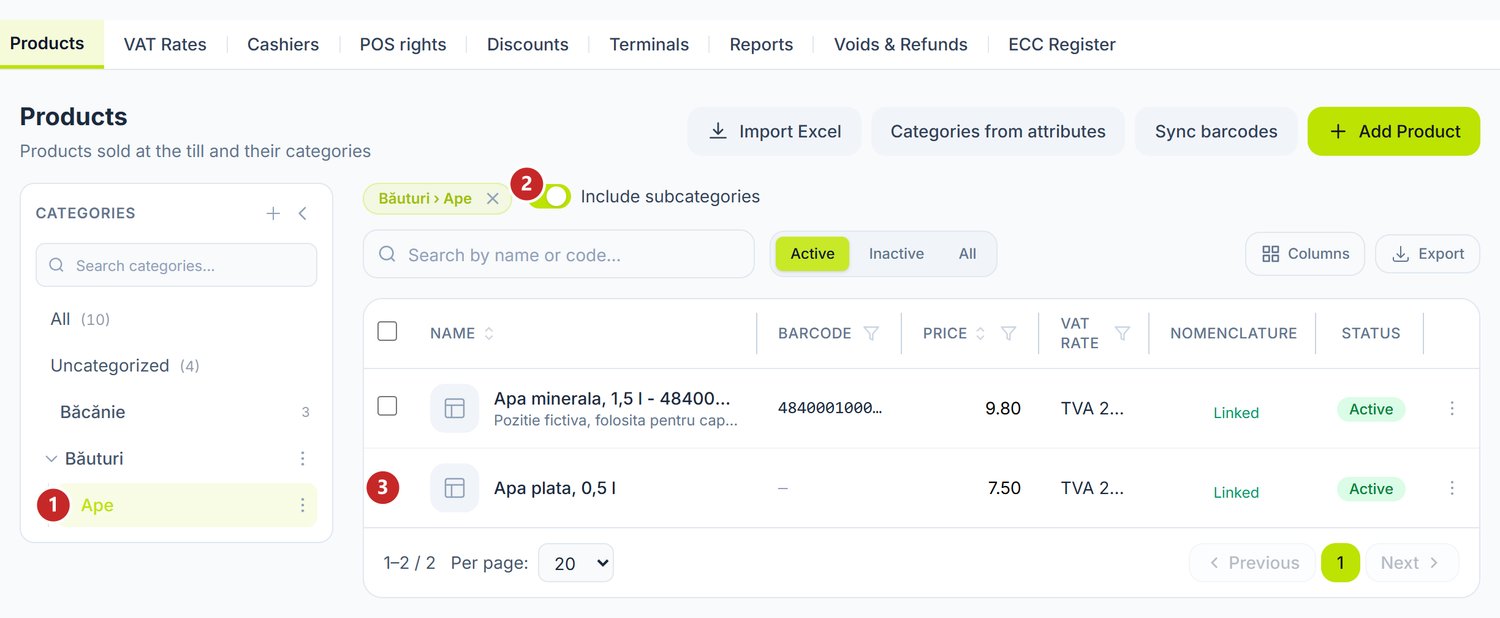The image size is (1500, 618).
Task: Open the Columns chooser
Action: pos(1305,254)
